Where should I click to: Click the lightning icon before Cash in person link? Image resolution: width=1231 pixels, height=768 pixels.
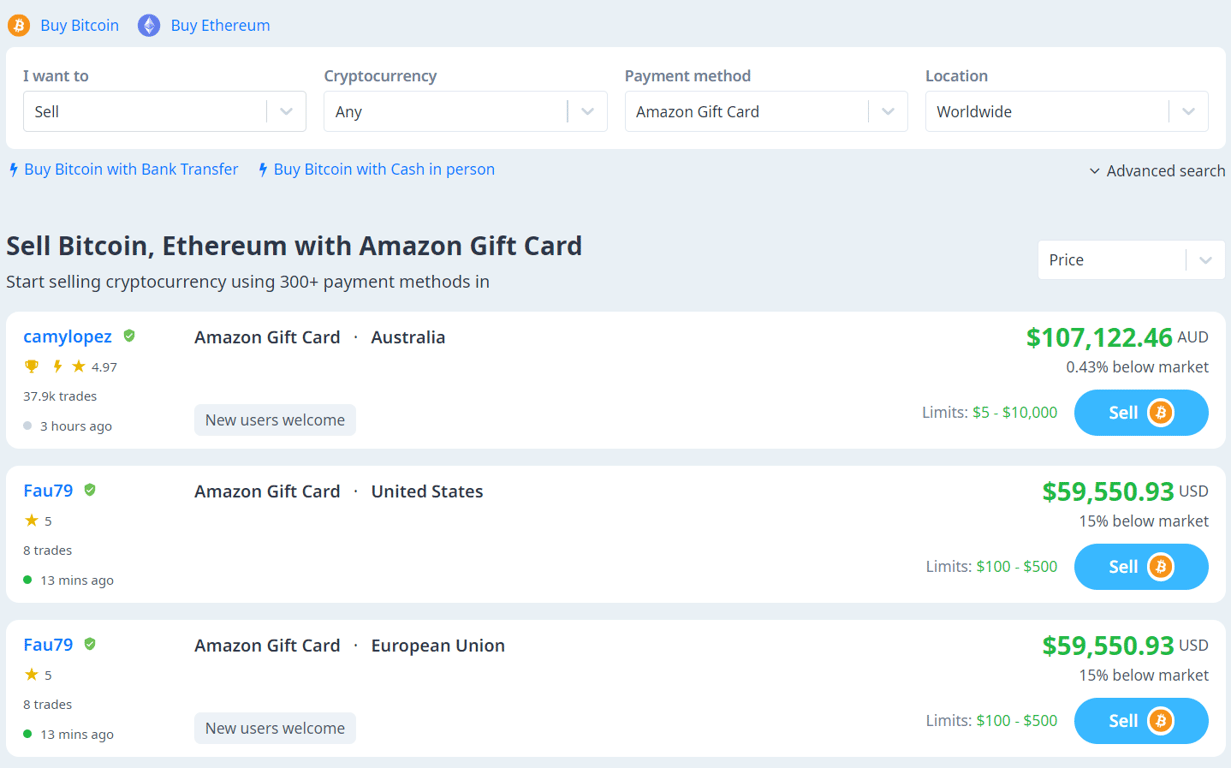point(262,169)
